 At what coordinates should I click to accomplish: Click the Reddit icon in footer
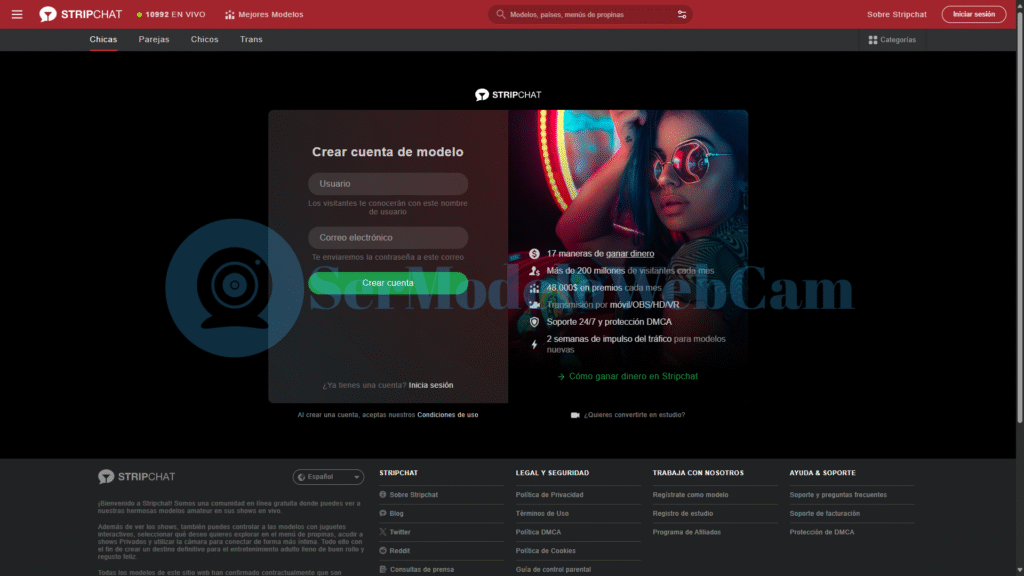(383, 551)
